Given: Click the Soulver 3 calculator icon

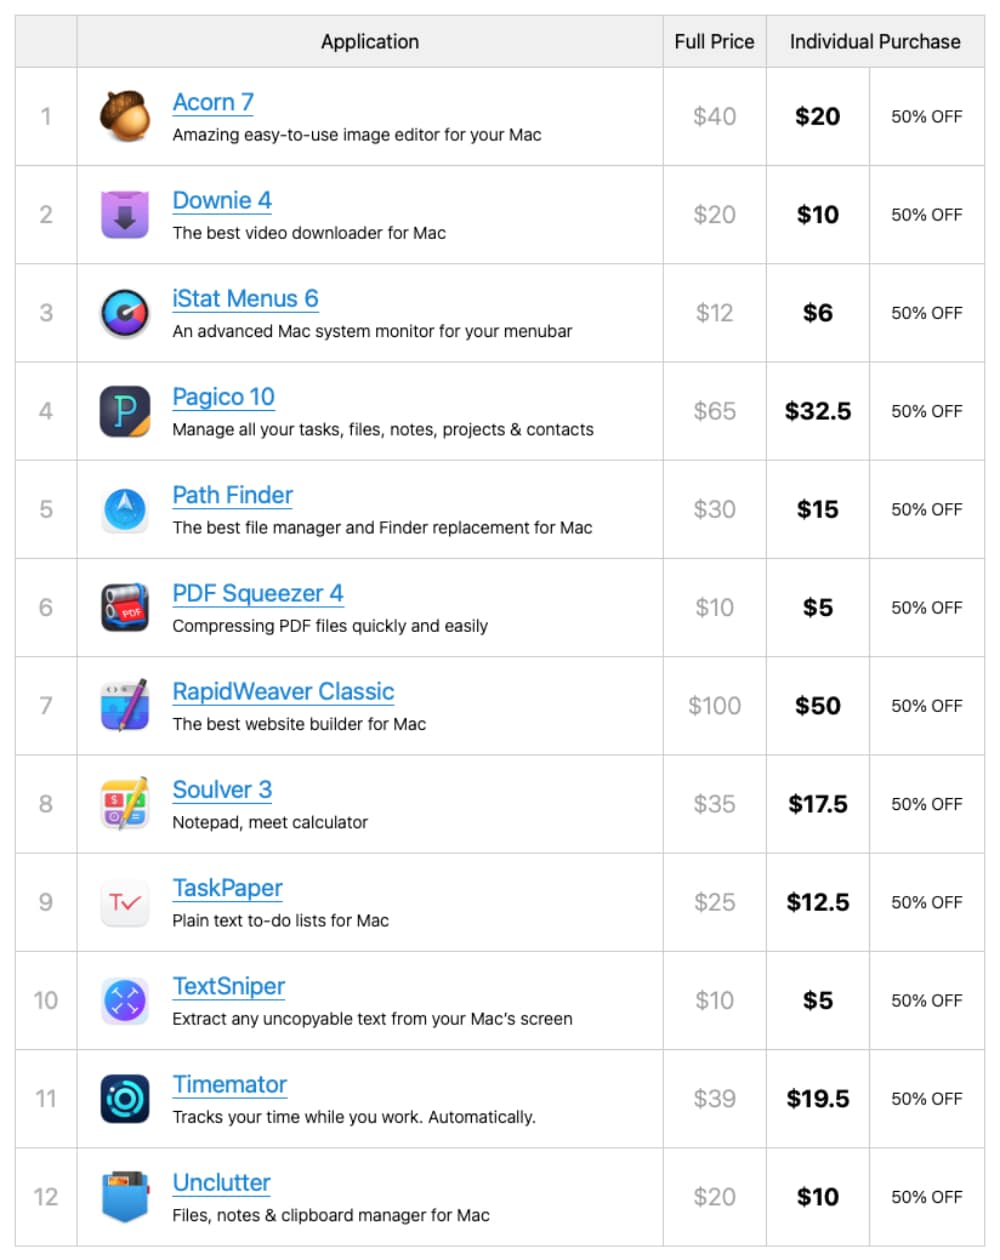Looking at the screenshot, I should point(125,803).
